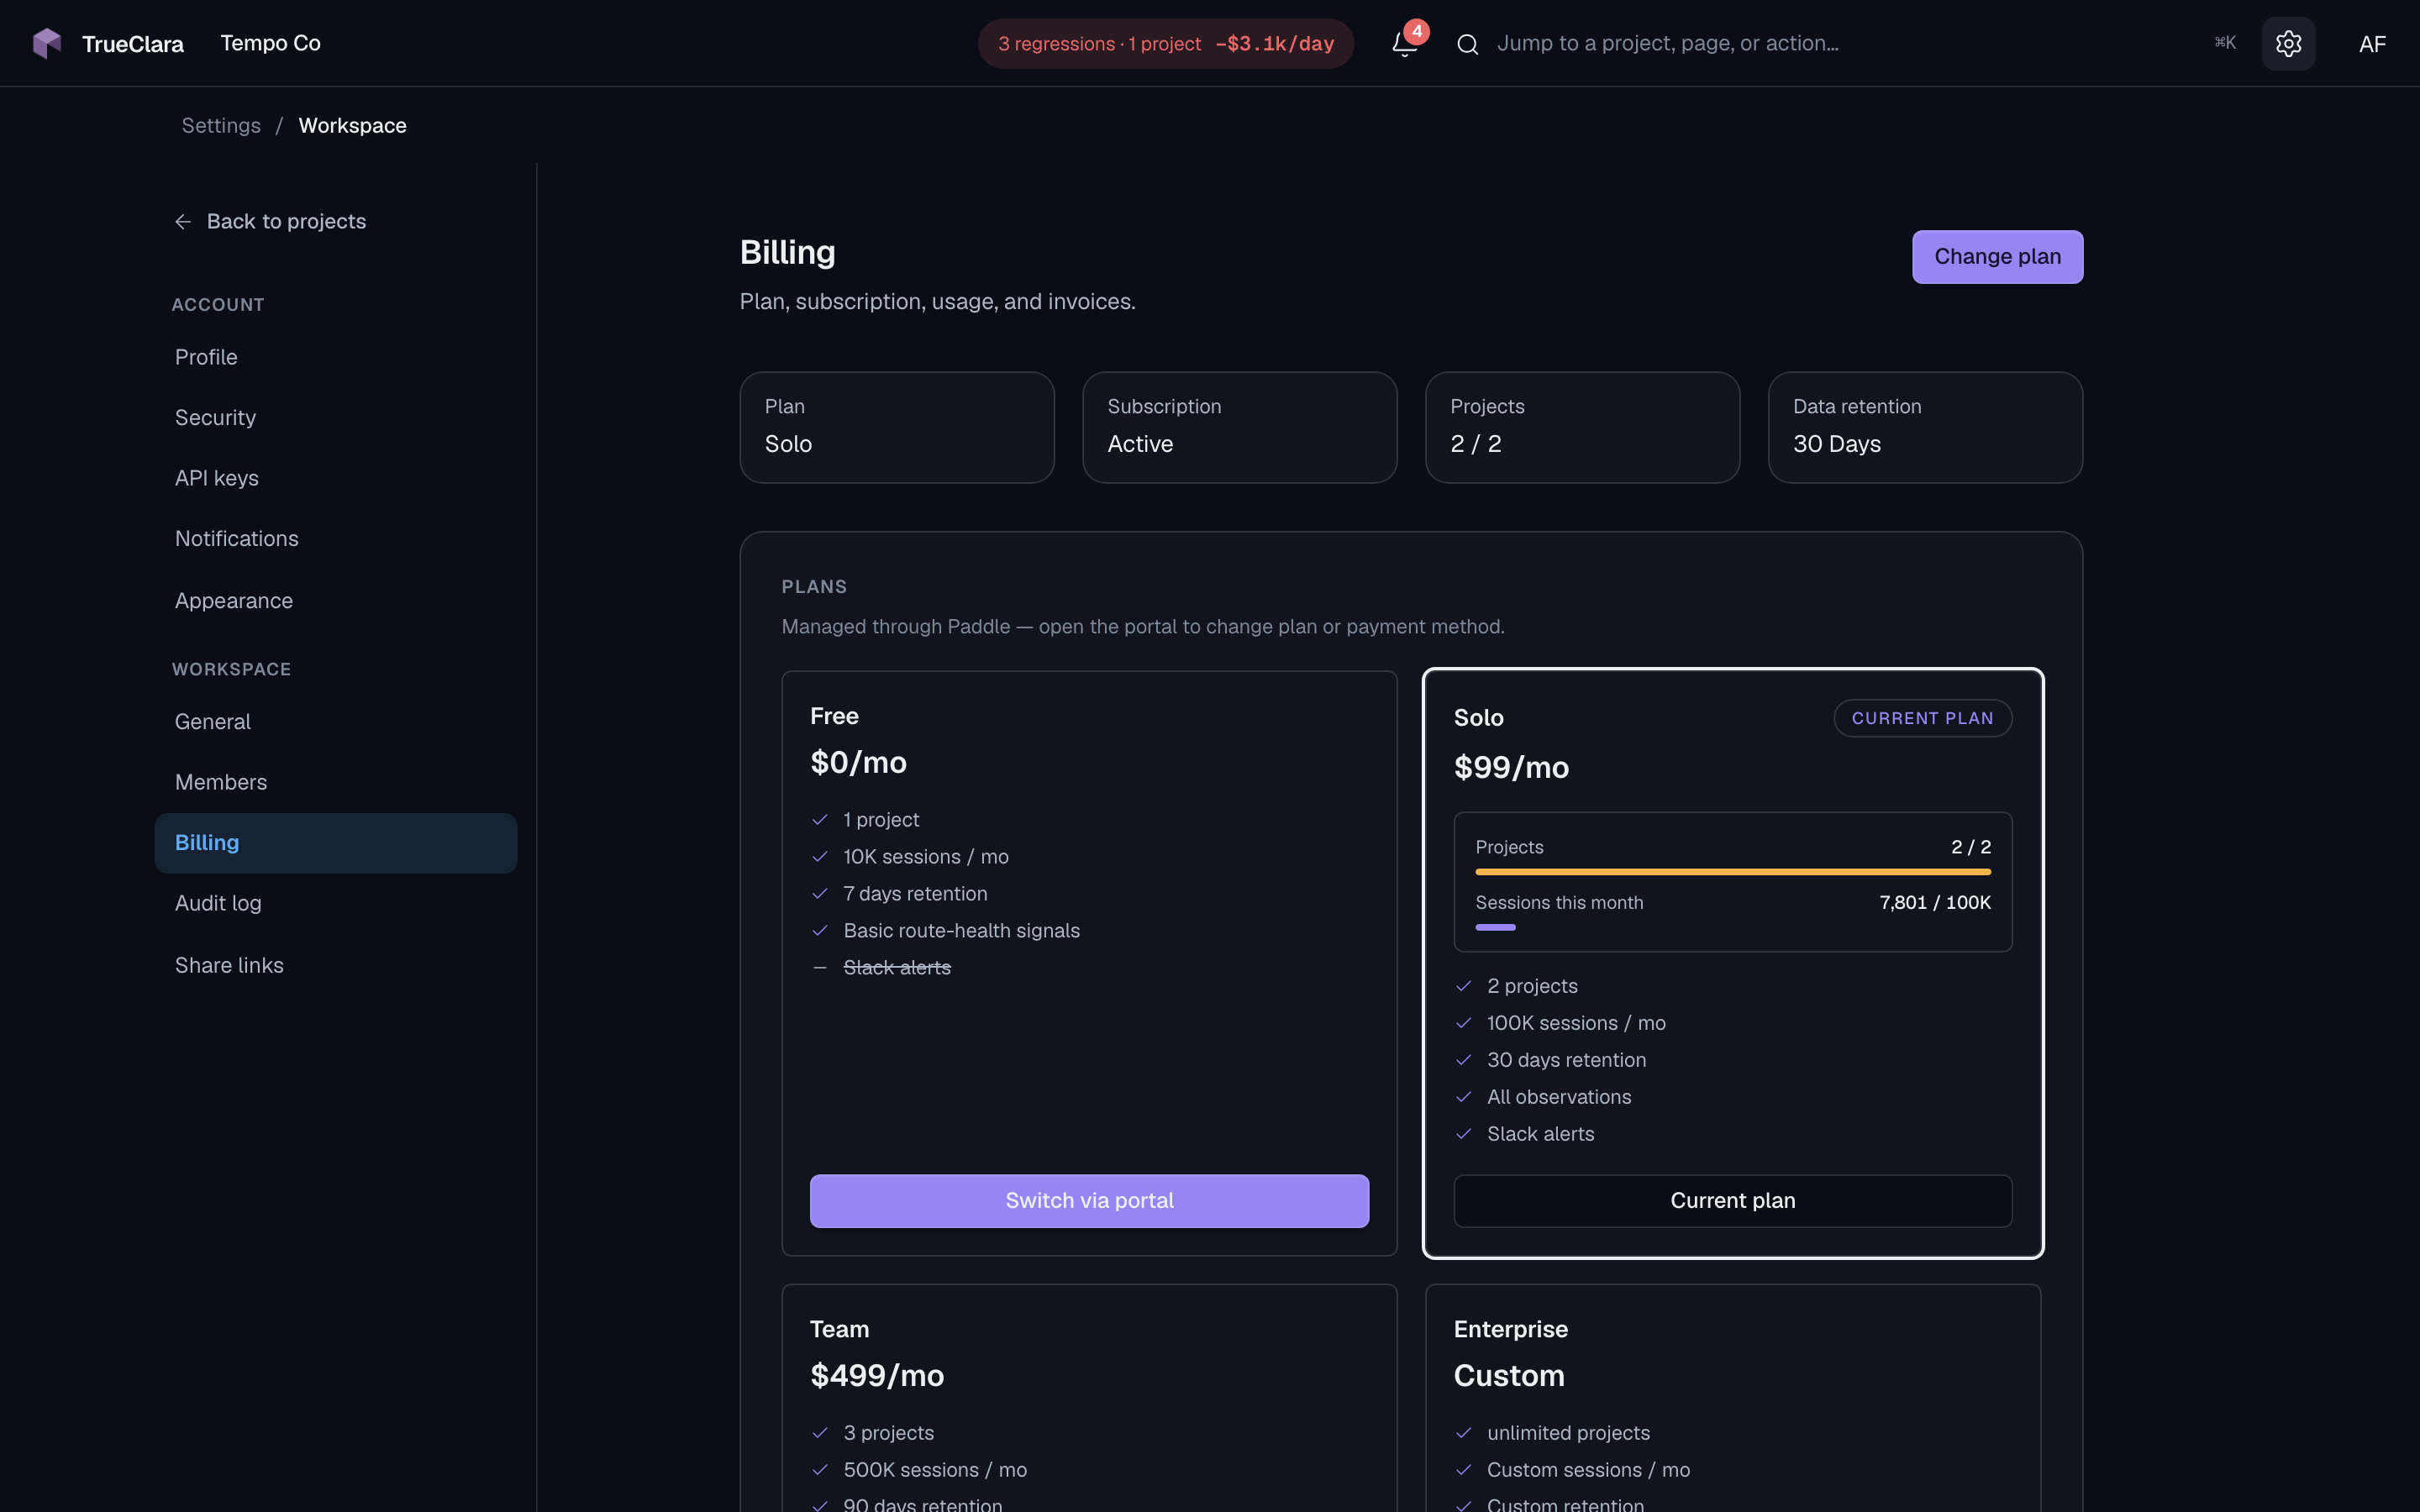This screenshot has width=2420, height=1512.
Task: Click the Data retention 30 Days card
Action: 1925,428
